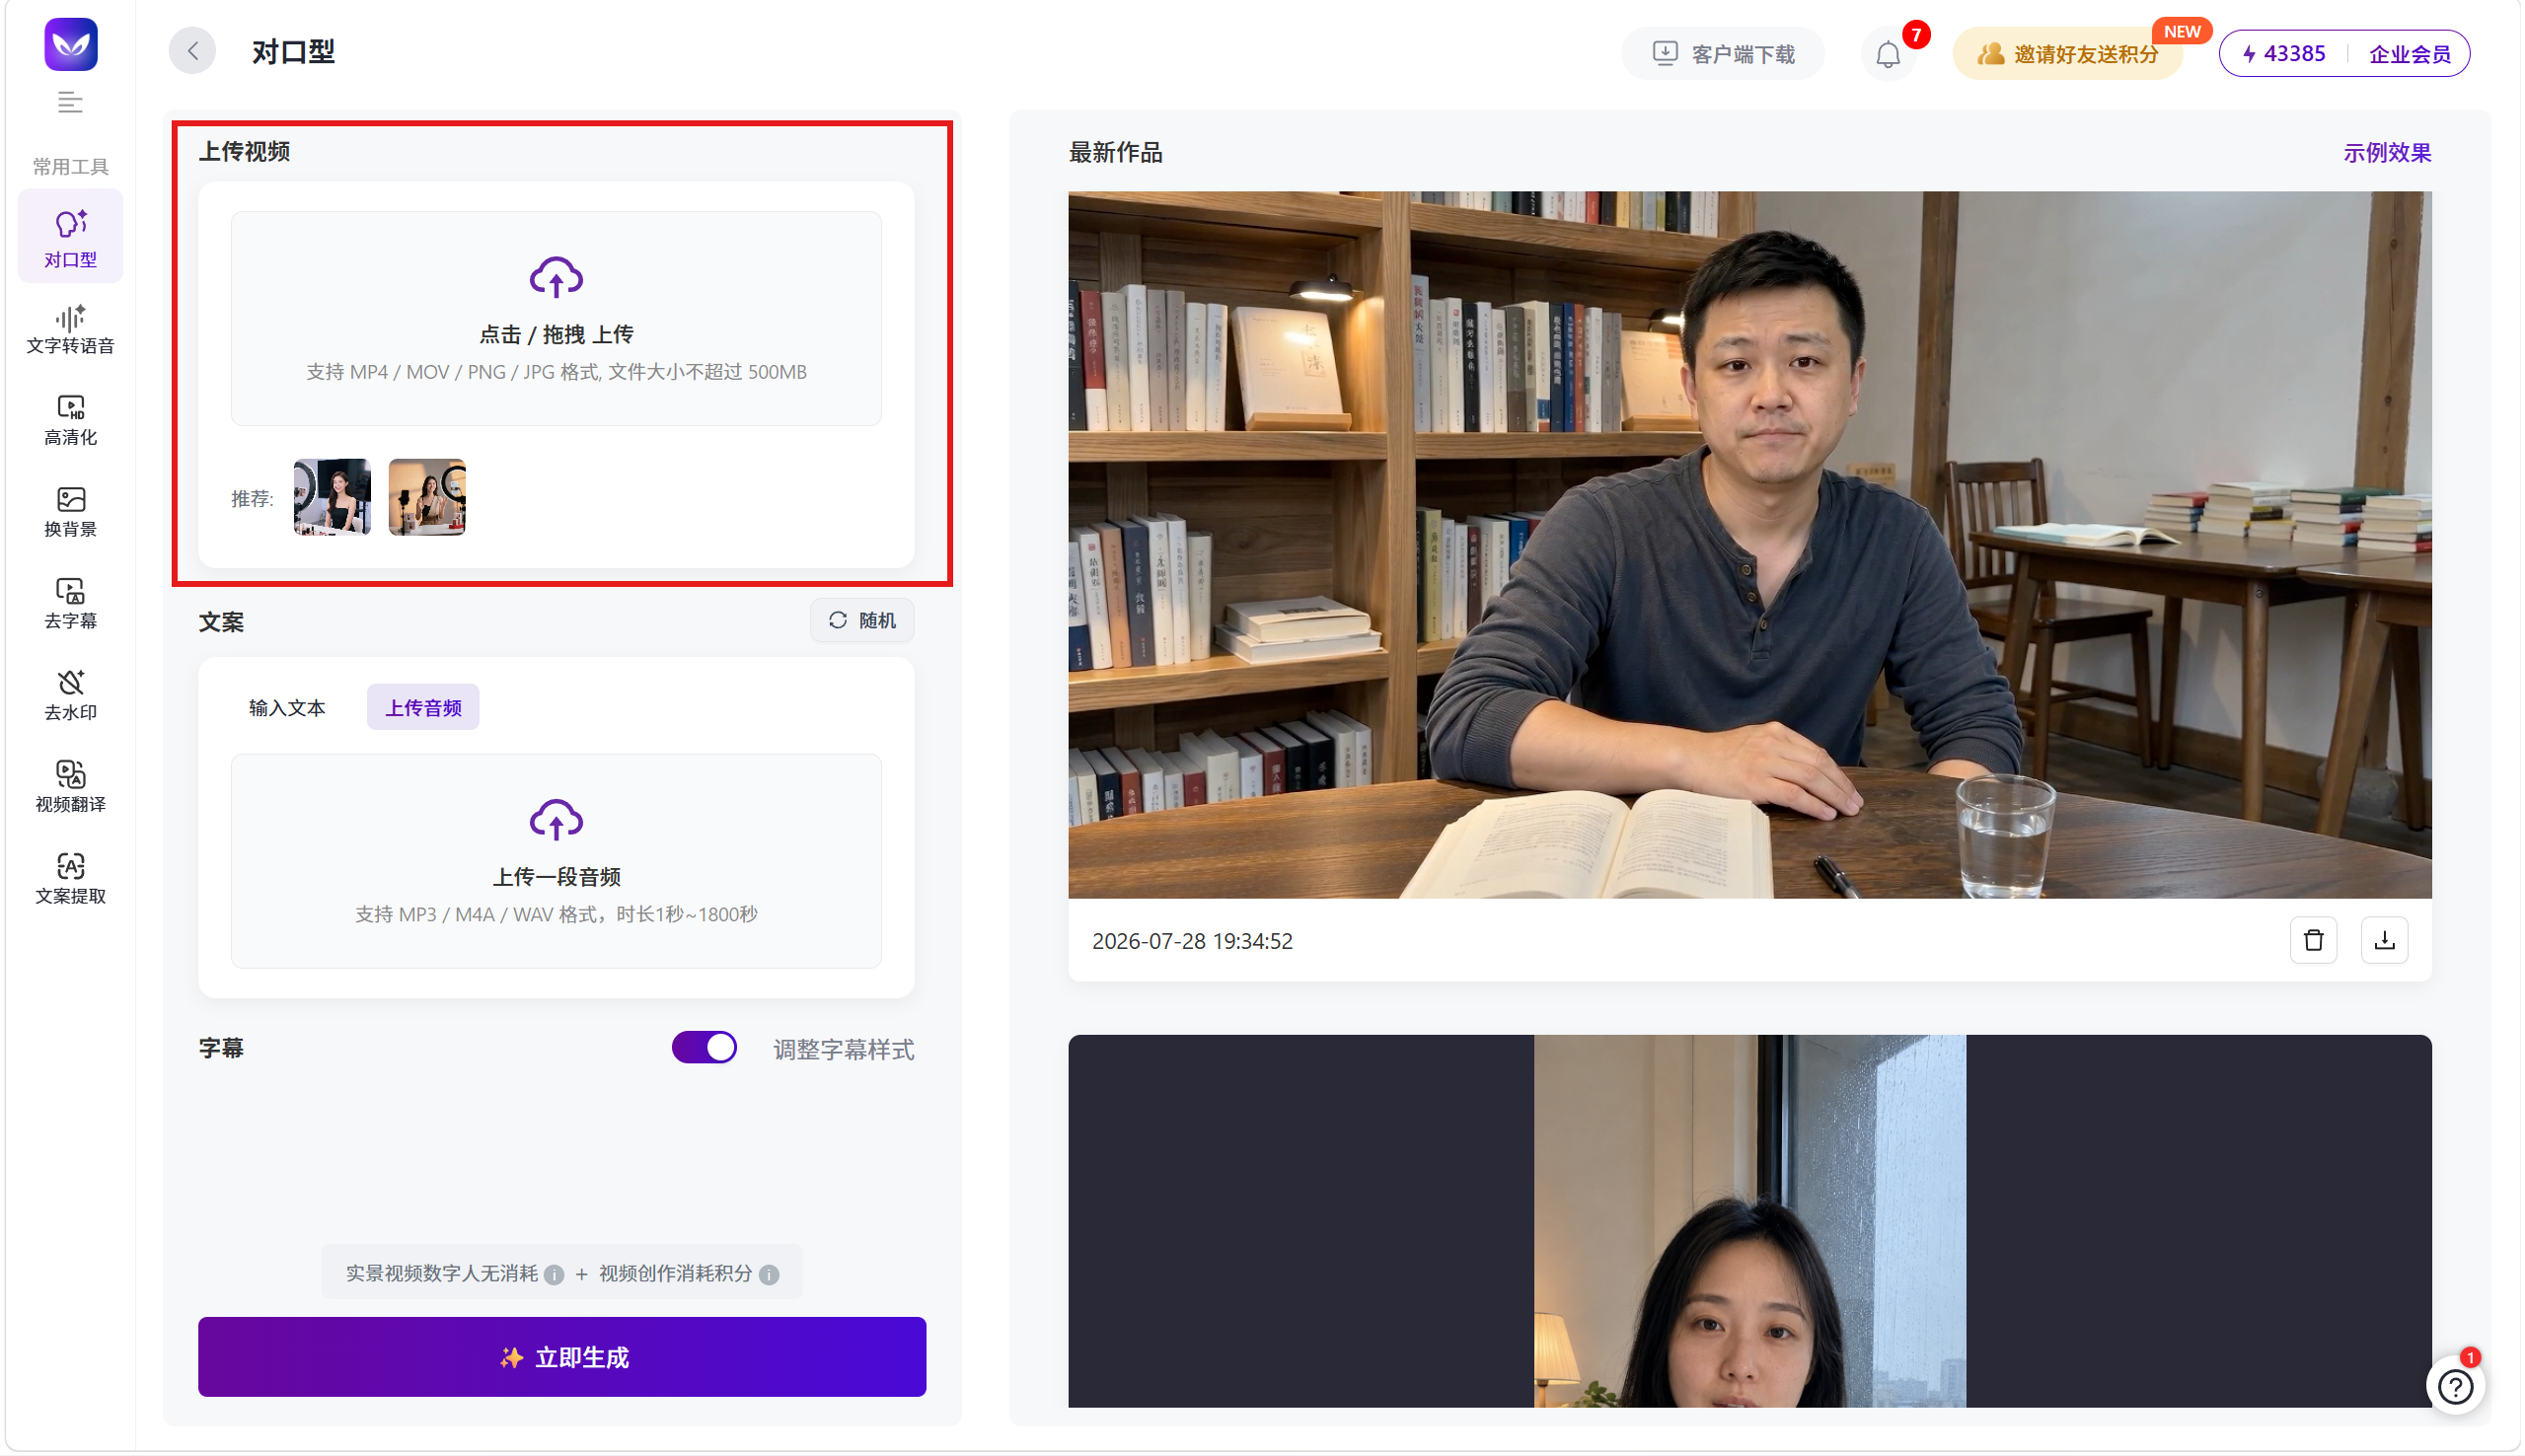Open the 示例效果 example effects link
Screen dimensions: 2525x1456
coord(2388,152)
